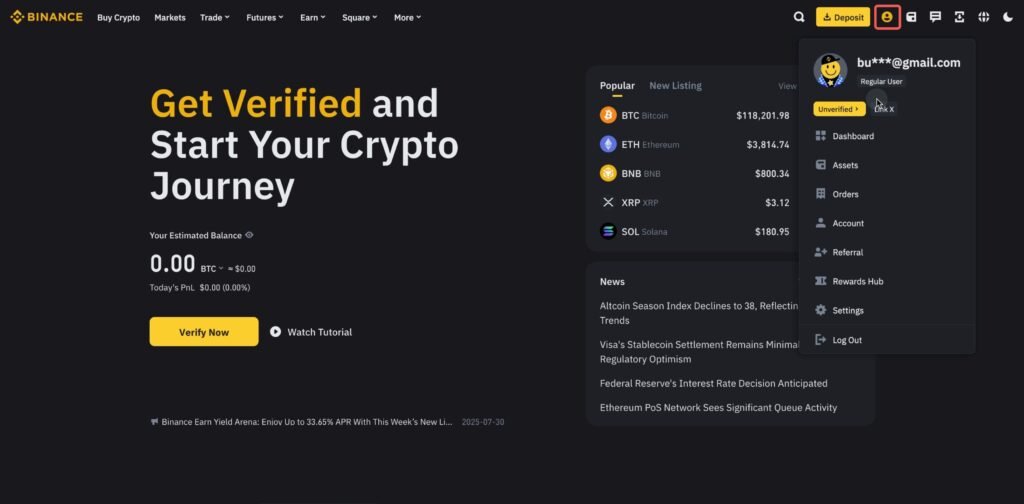Expand the More dropdown in navigation
Viewport: 1024px width, 504px height.
(407, 17)
